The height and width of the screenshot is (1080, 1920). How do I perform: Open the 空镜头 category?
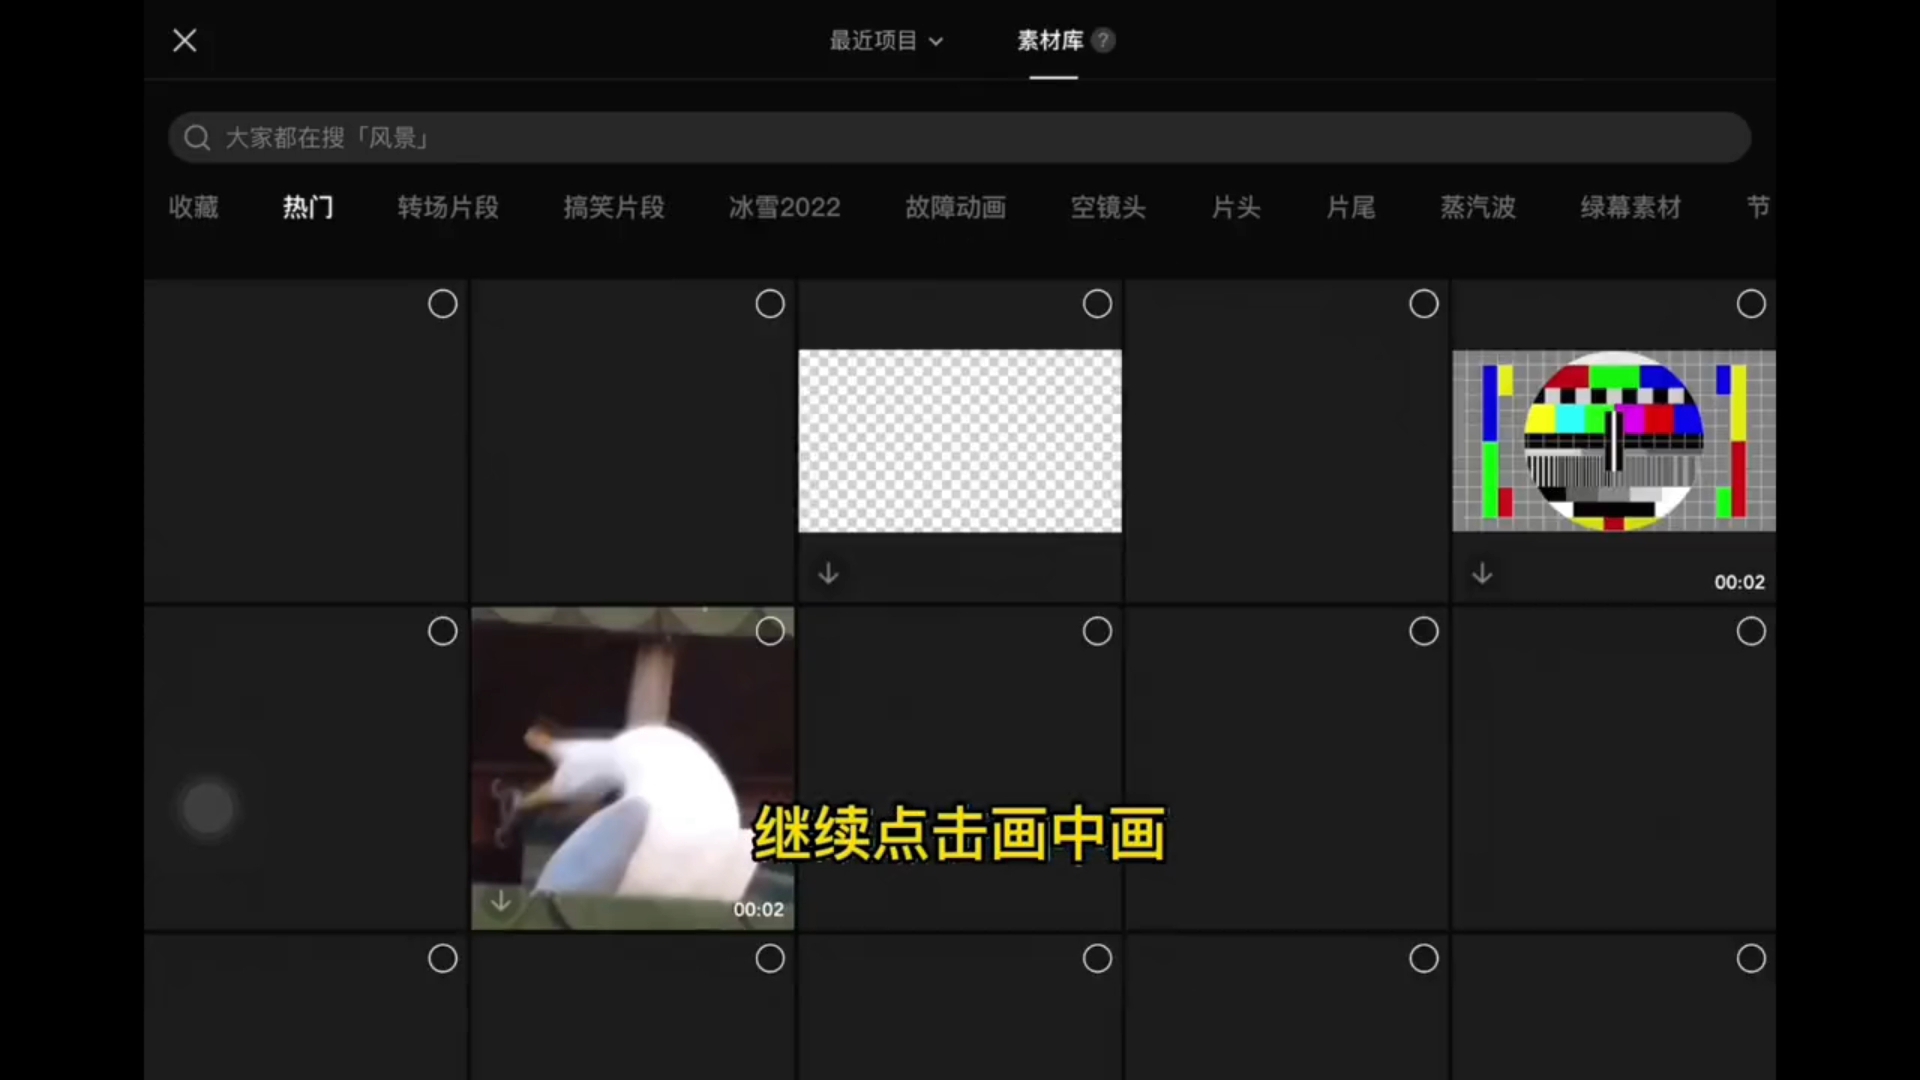[1108, 207]
